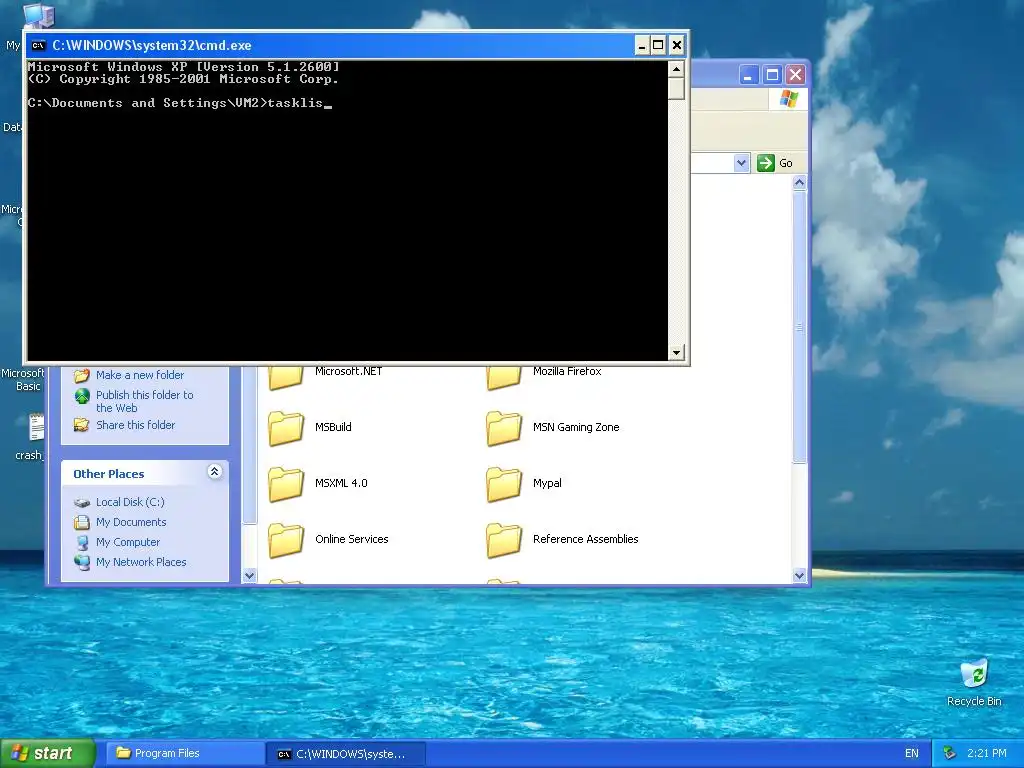The height and width of the screenshot is (768, 1024).
Task: Open the Mypal folder
Action: 504,485
